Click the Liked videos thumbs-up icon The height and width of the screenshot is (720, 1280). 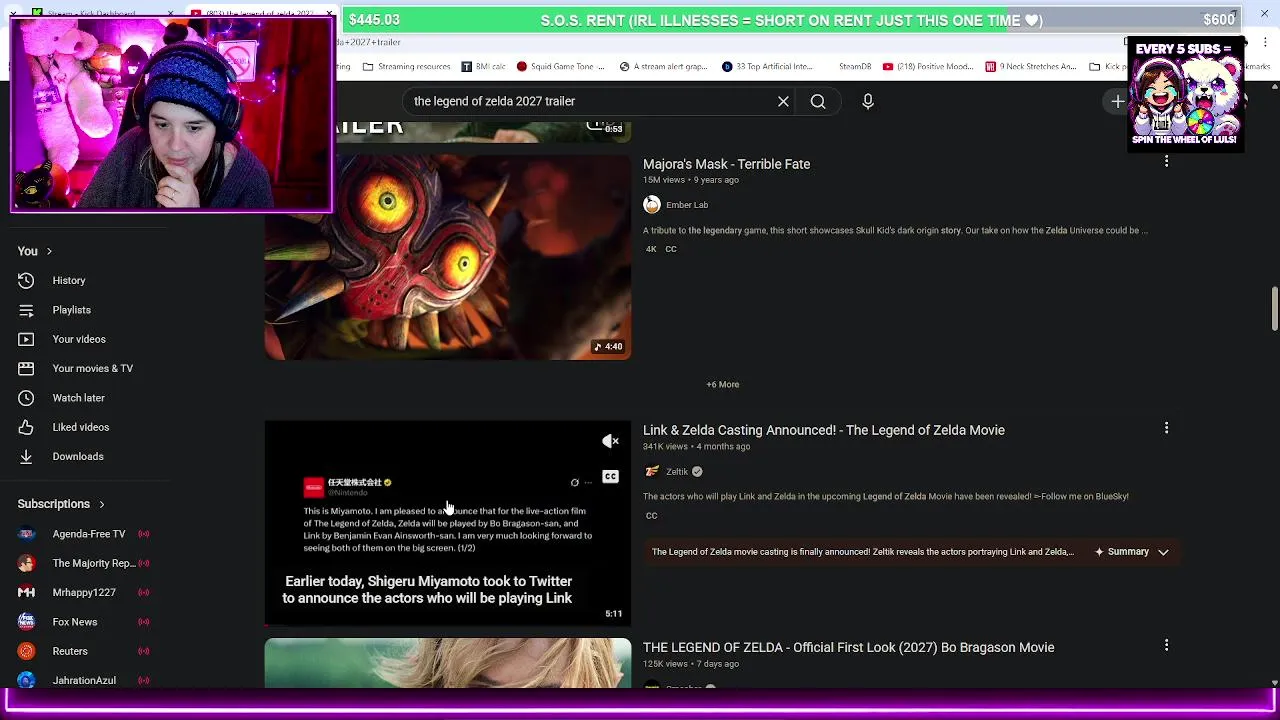pyautogui.click(x=26, y=427)
